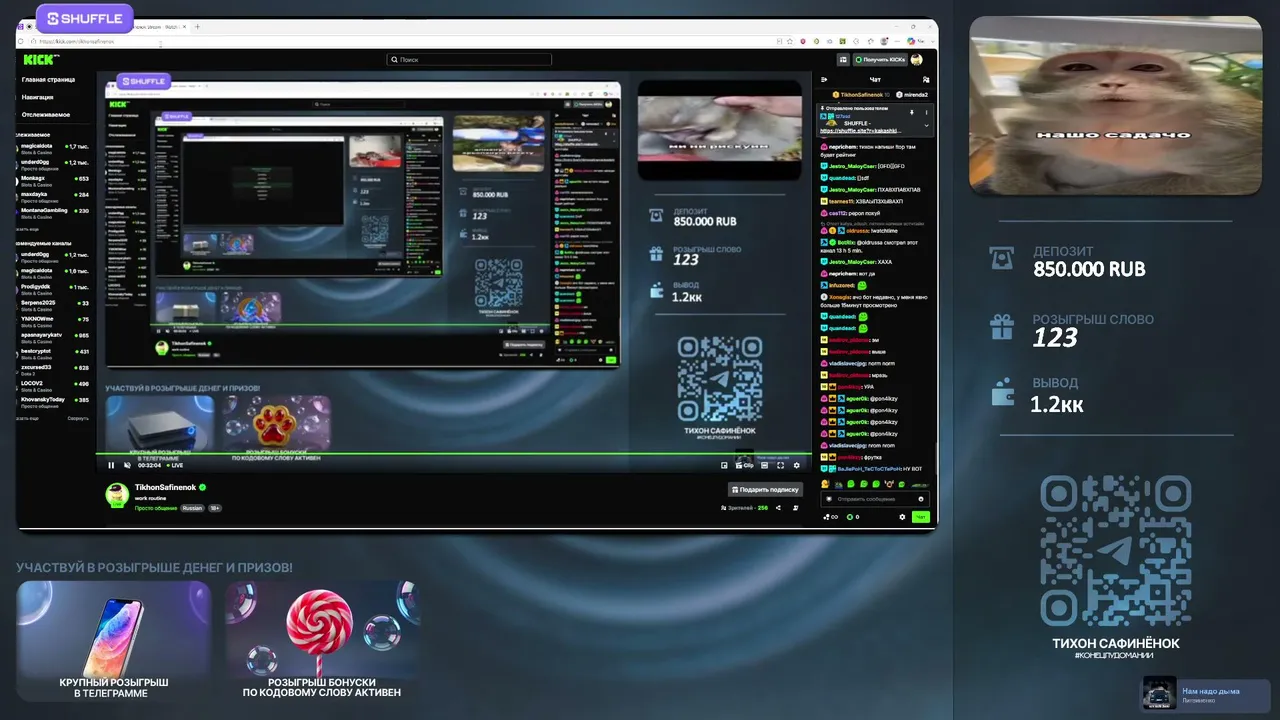Screen dimensions: 1280x720
Task: Open the emoji picker in the chat input
Action: point(921,498)
